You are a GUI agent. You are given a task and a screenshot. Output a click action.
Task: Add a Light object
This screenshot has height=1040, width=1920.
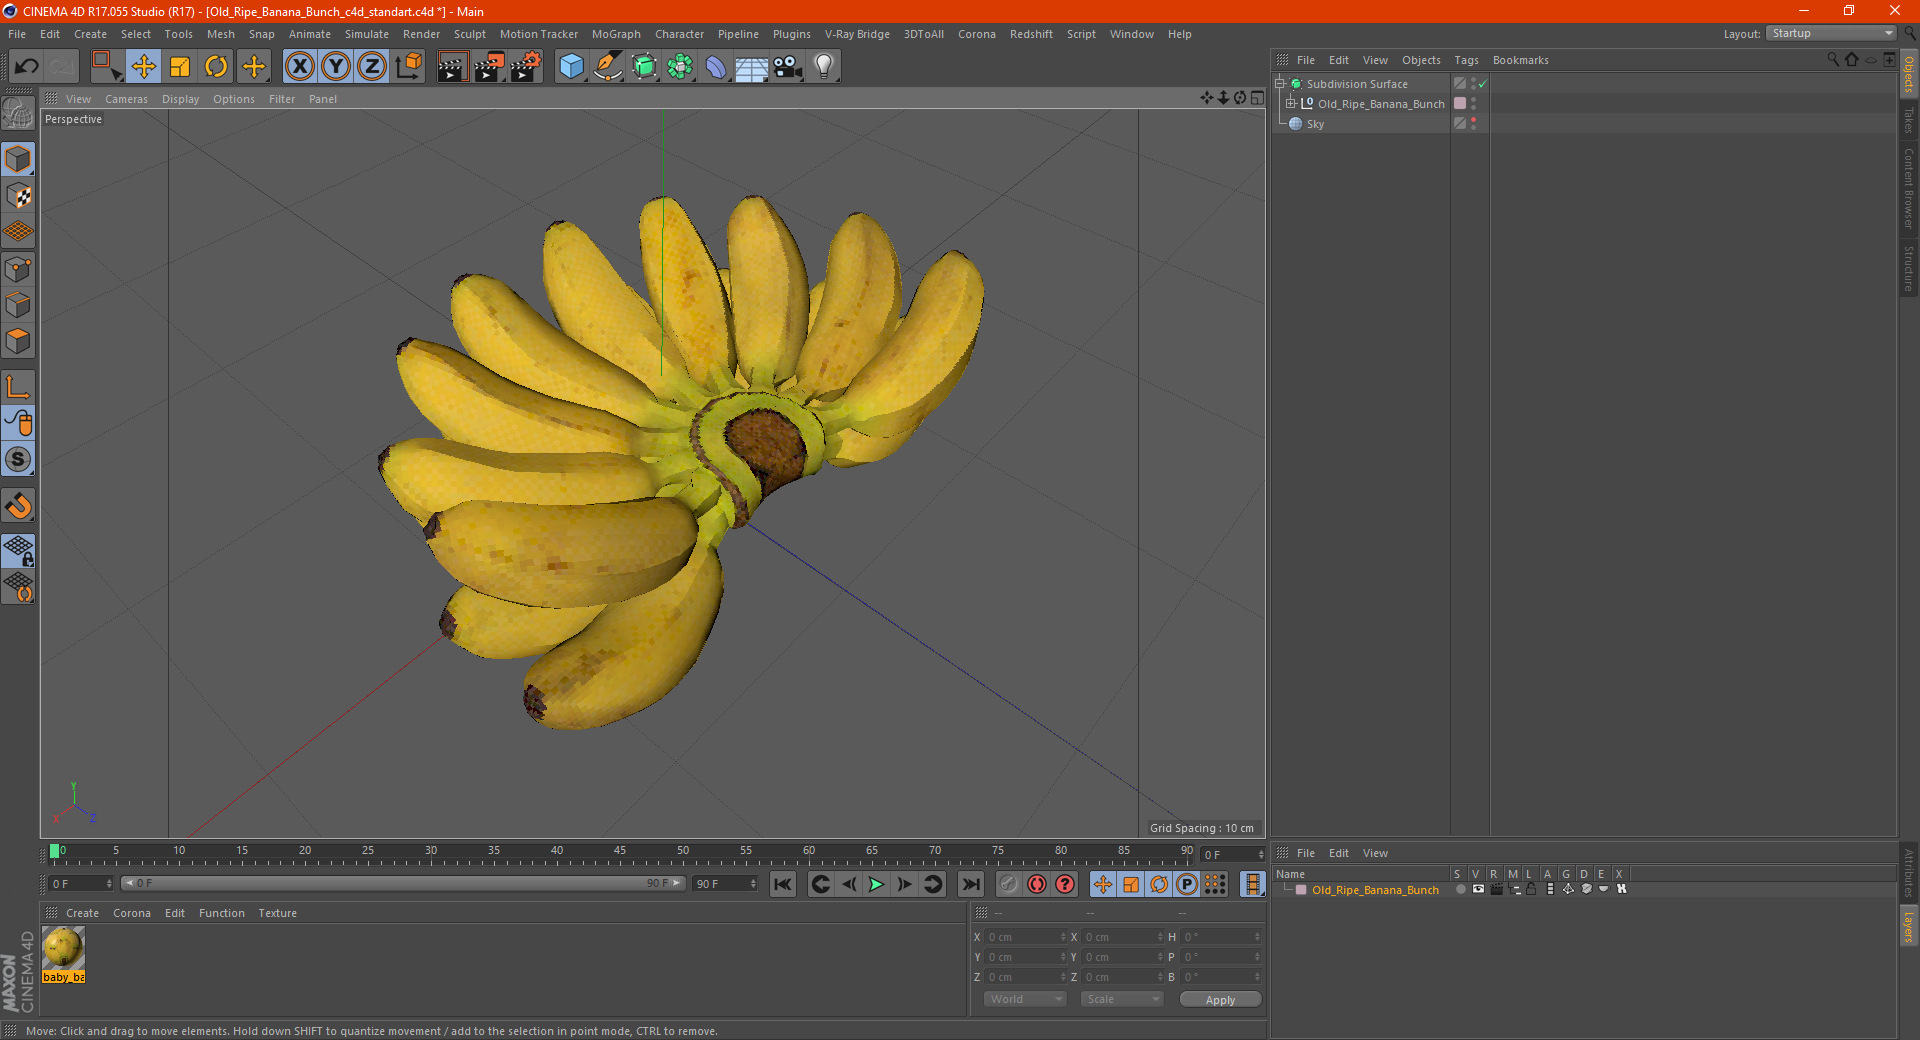pyautogui.click(x=823, y=67)
